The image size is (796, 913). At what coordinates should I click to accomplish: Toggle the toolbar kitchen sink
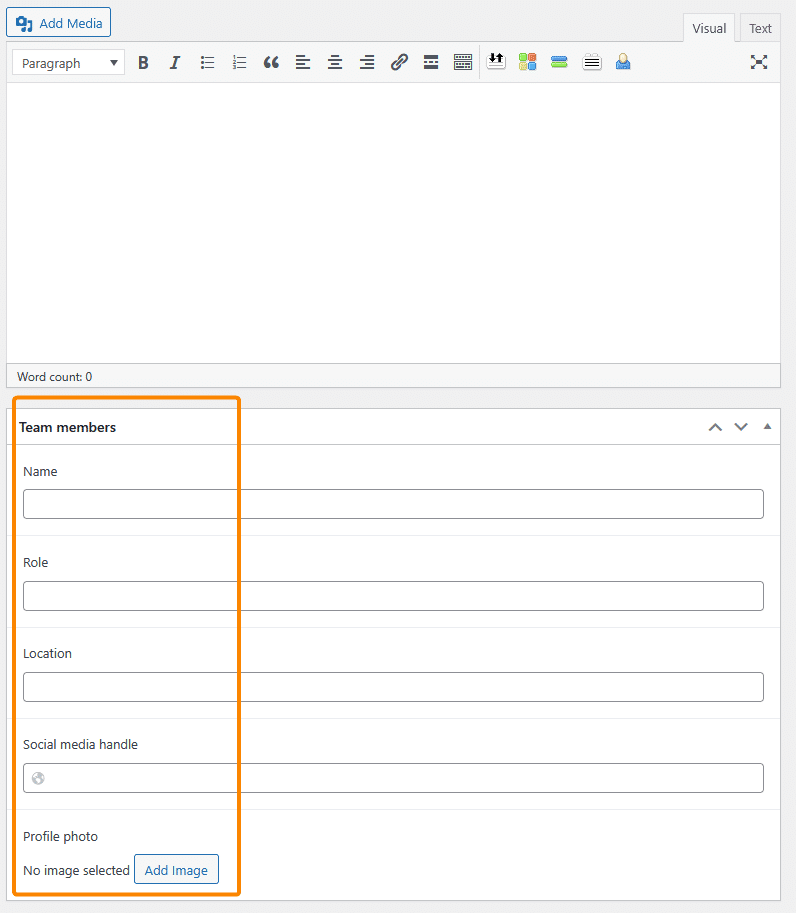coord(463,62)
